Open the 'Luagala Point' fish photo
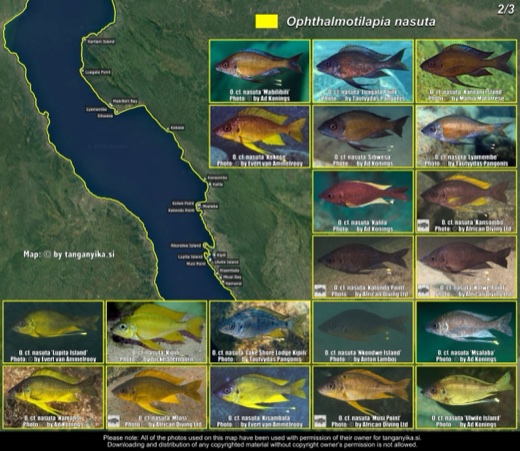Screen dimensions: 520x451 click(363, 71)
